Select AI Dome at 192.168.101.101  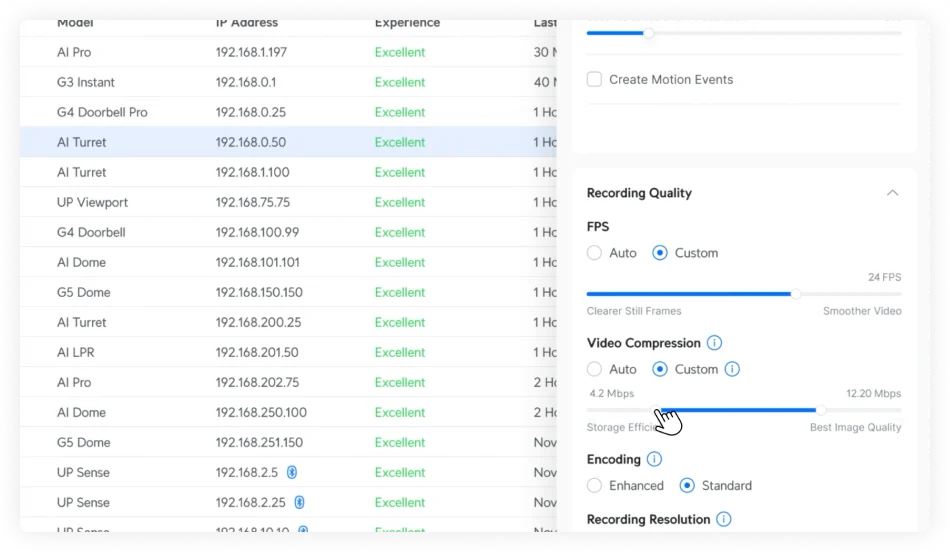click(x=288, y=262)
